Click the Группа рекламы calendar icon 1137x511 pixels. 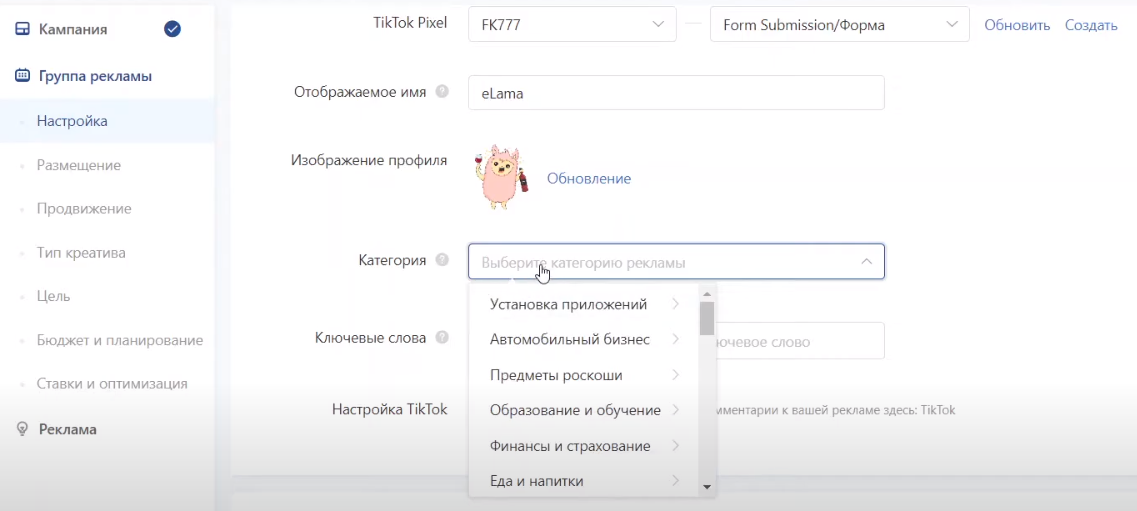pos(22,75)
